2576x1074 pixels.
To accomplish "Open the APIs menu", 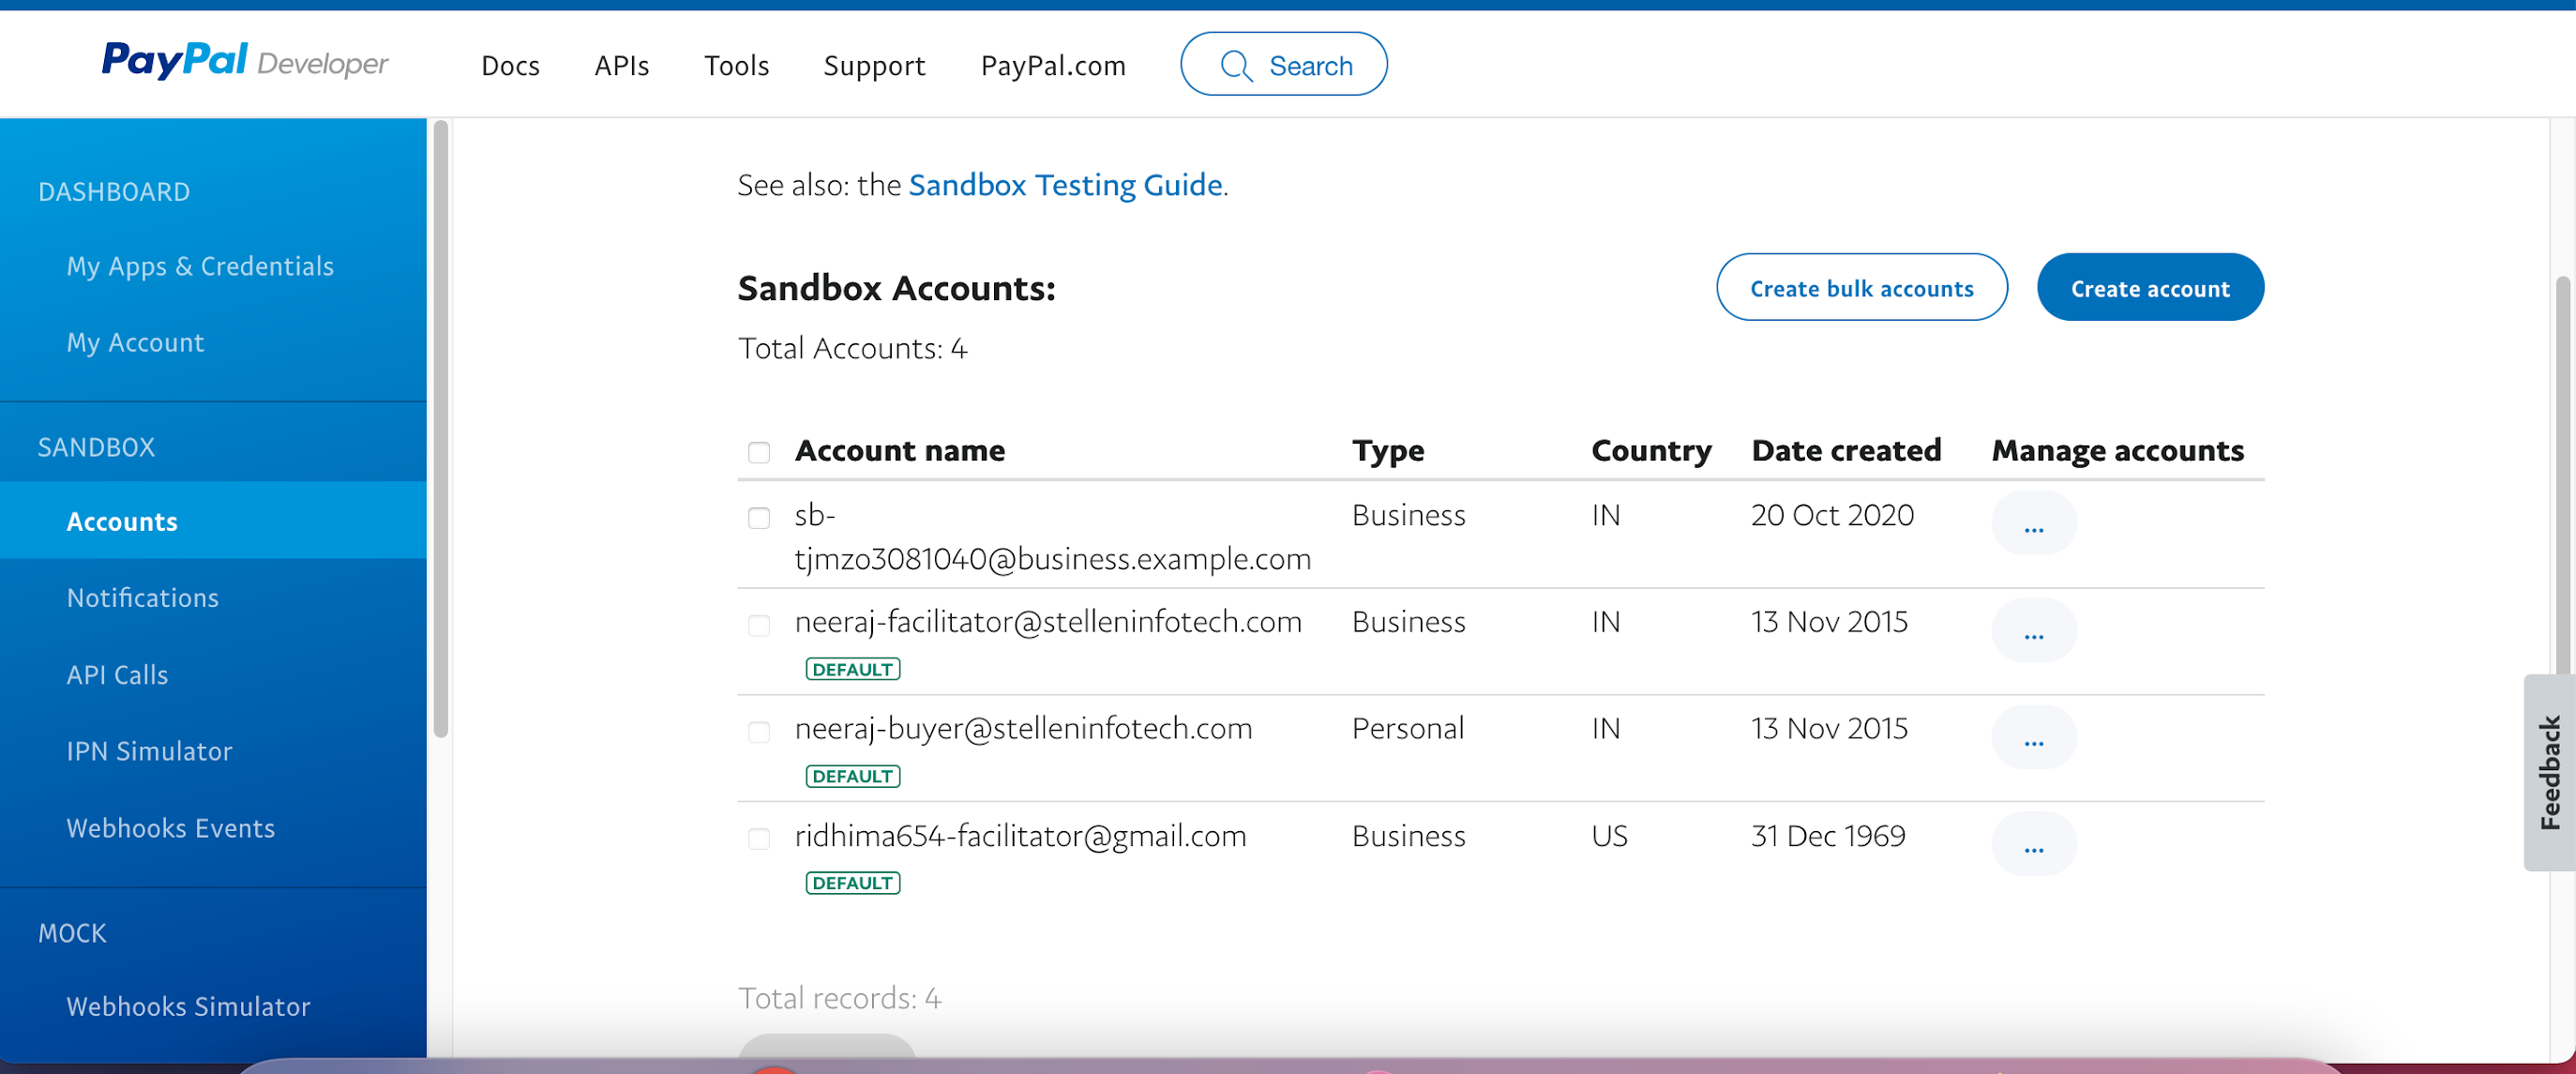I will [622, 66].
